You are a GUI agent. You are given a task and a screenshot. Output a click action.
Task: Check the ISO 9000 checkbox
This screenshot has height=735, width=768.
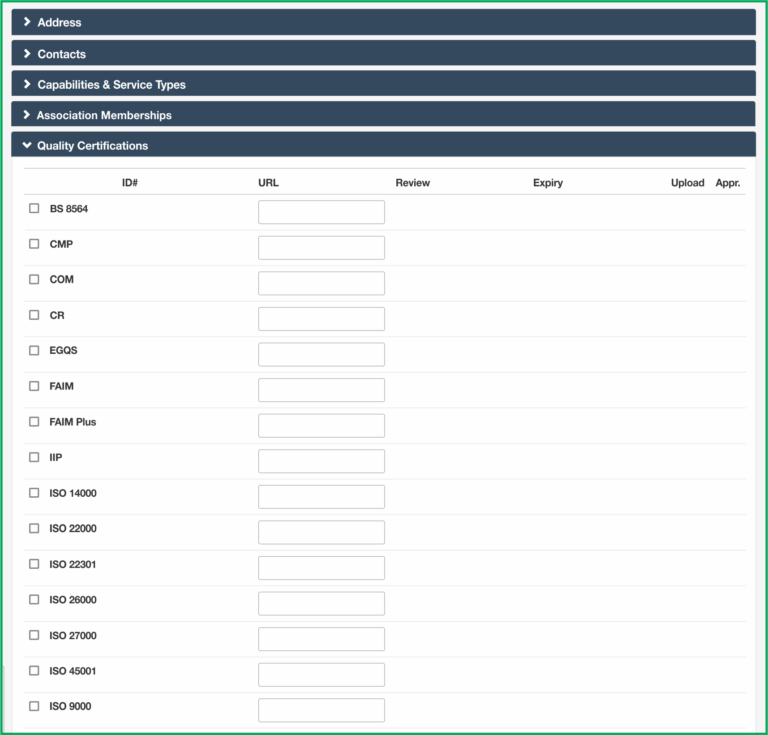(34, 706)
